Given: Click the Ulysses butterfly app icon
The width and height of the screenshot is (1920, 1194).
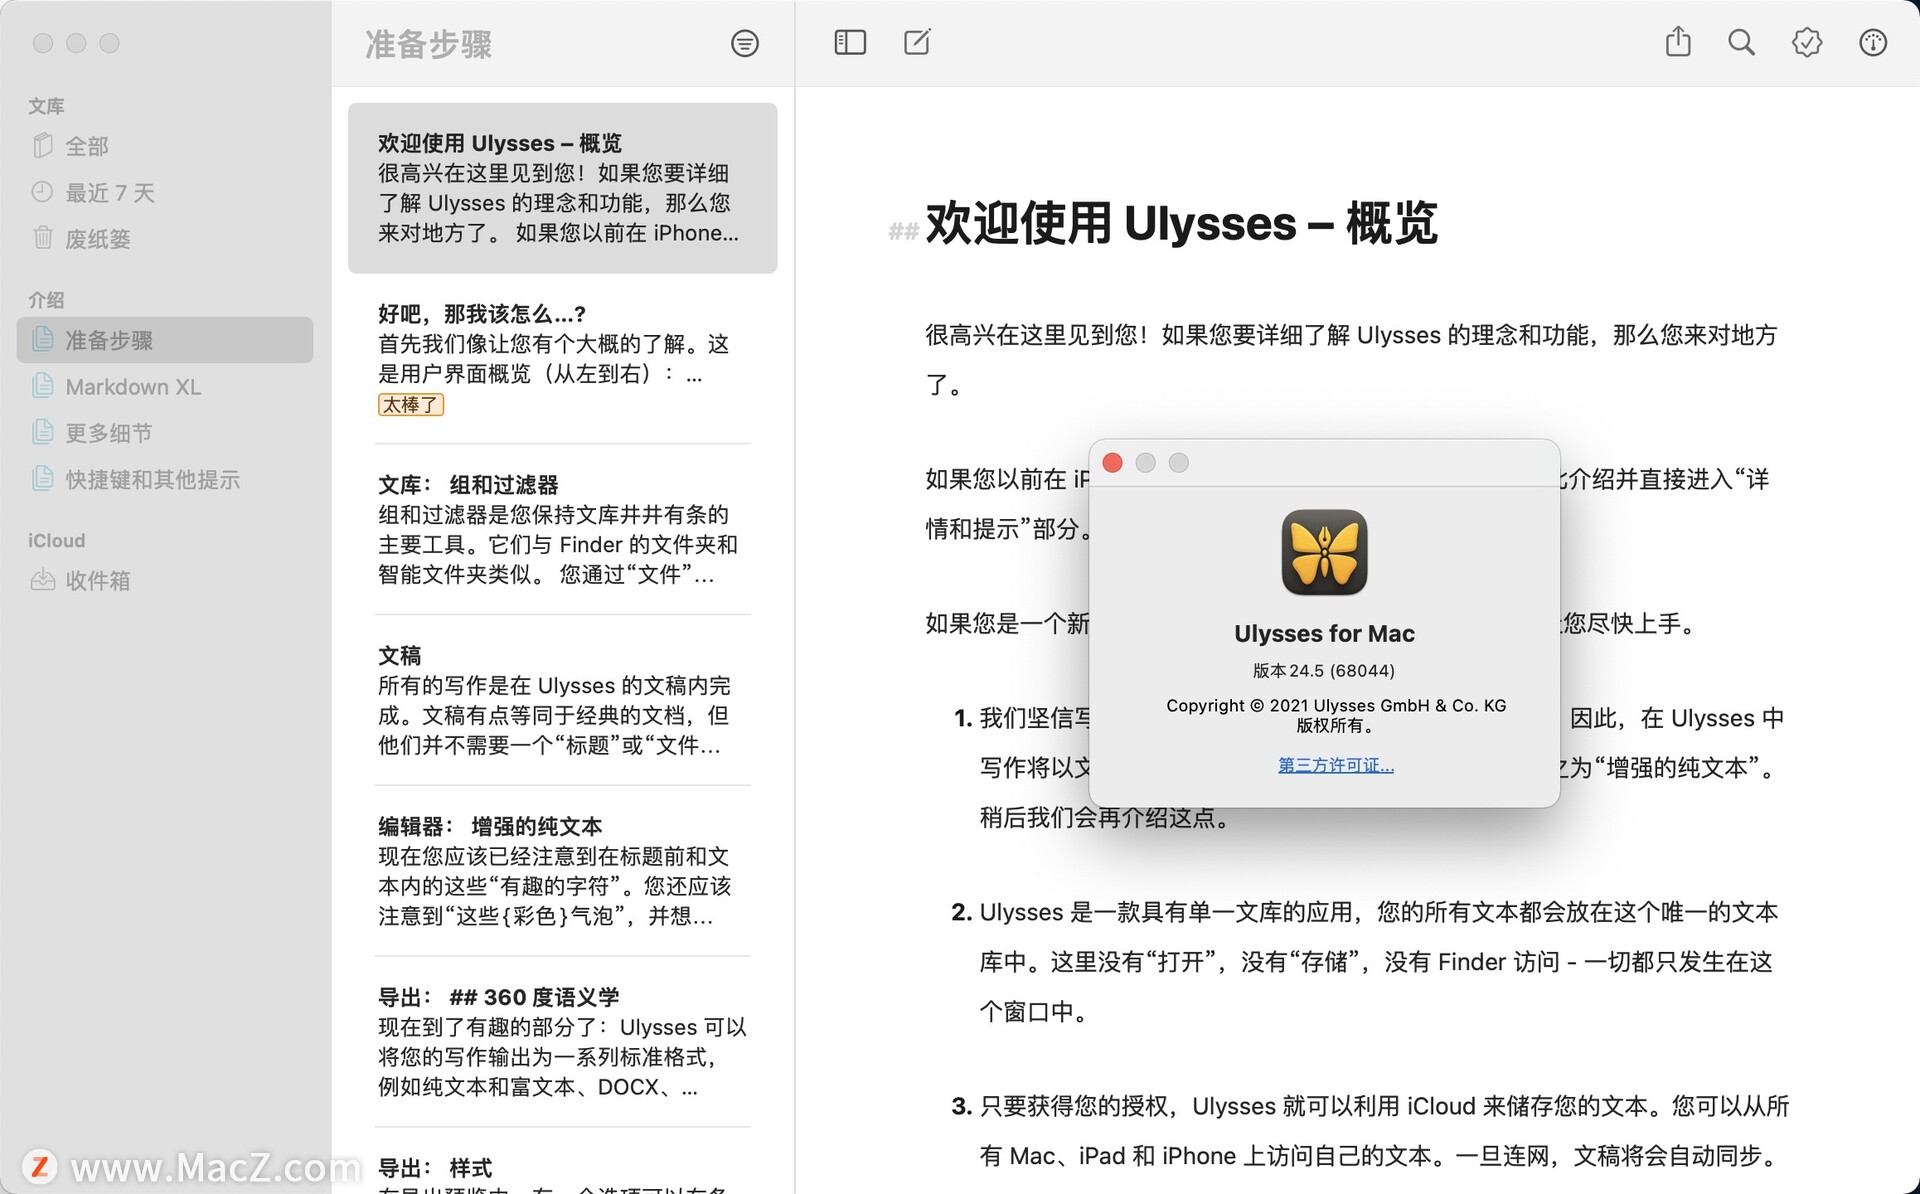Looking at the screenshot, I should (1324, 552).
